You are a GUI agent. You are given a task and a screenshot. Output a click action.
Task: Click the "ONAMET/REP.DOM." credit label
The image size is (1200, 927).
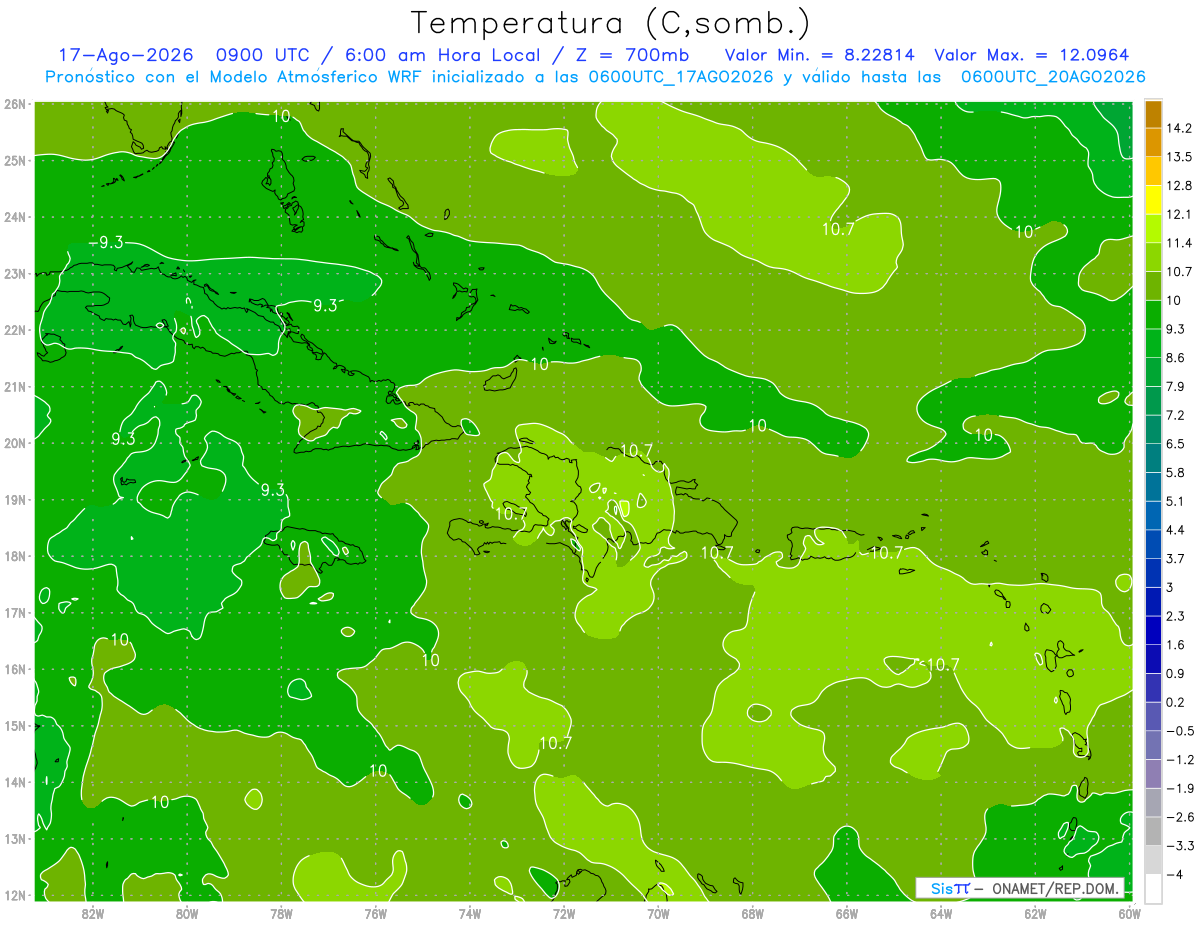[1057, 888]
